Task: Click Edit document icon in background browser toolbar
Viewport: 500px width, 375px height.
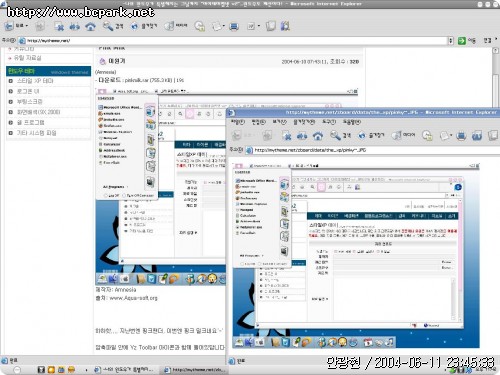Action: click(251, 26)
